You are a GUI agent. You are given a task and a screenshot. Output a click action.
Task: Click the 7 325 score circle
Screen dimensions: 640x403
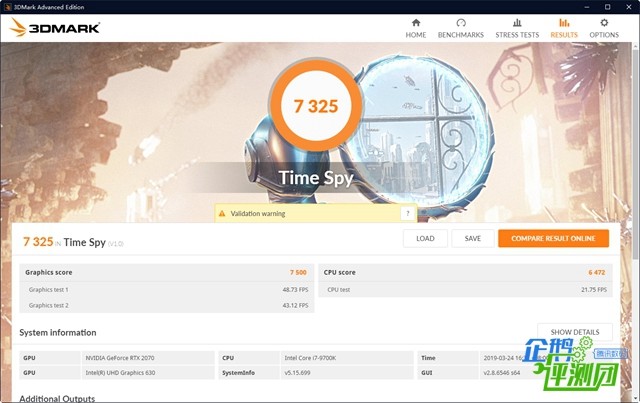tap(316, 106)
